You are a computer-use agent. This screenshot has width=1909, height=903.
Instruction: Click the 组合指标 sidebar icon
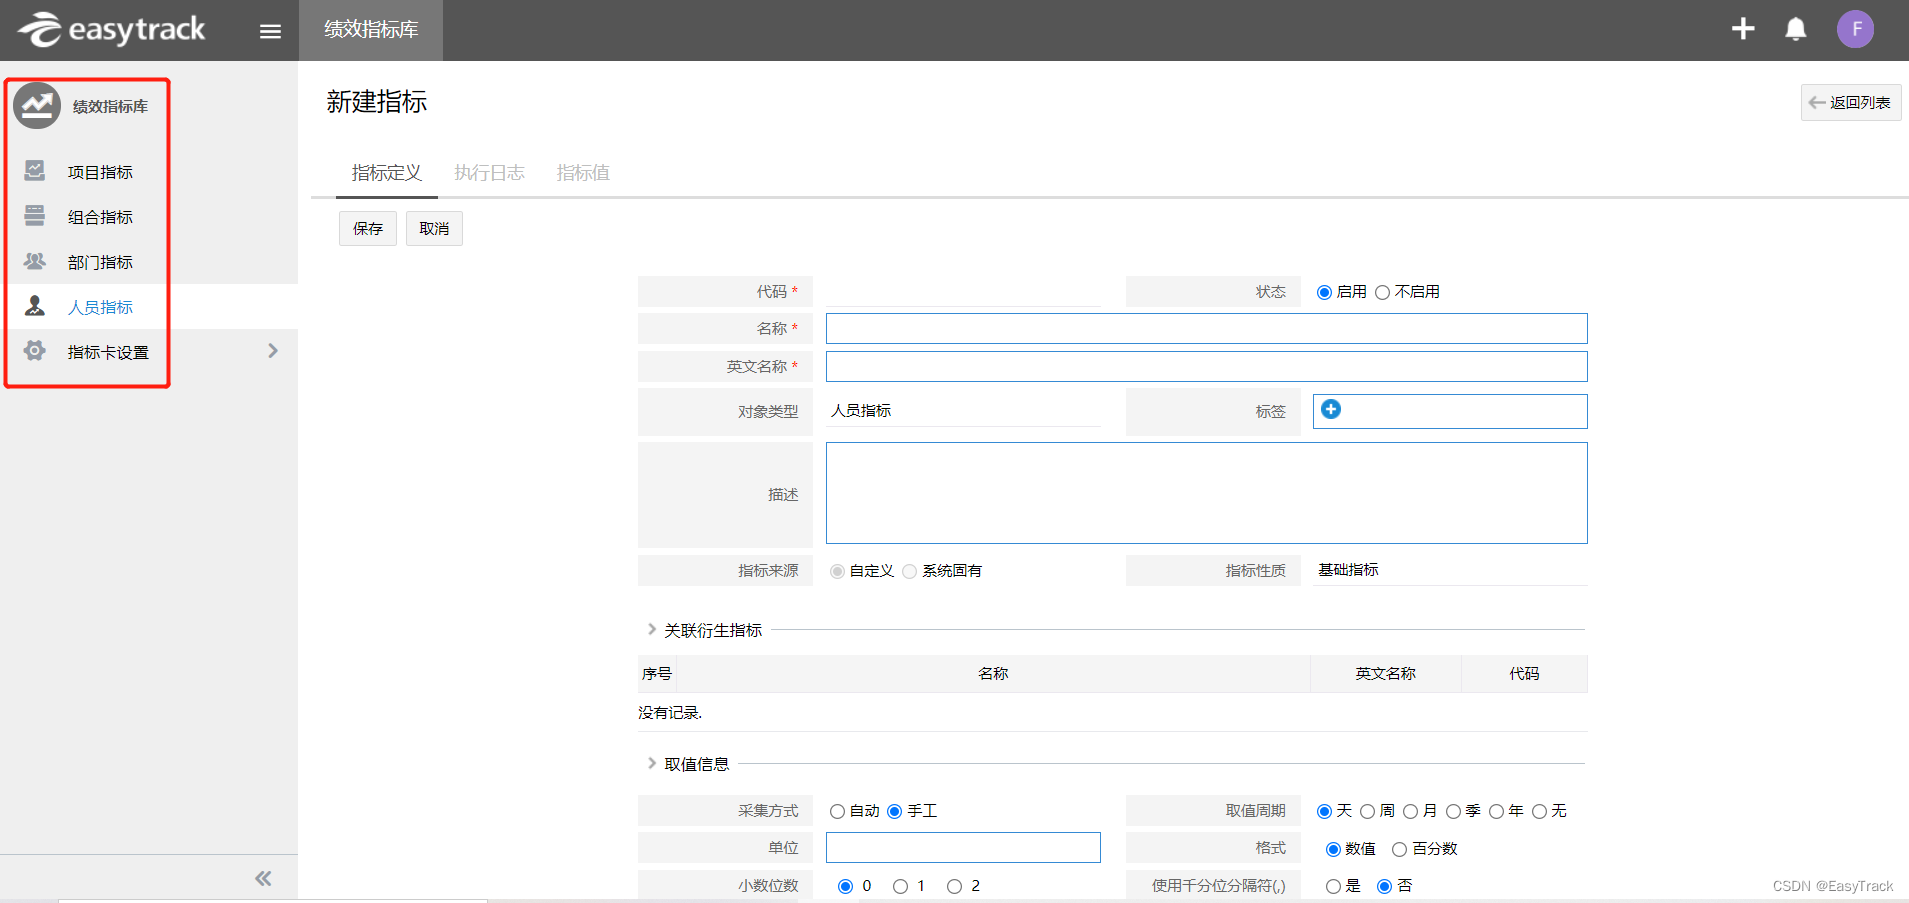pos(35,216)
